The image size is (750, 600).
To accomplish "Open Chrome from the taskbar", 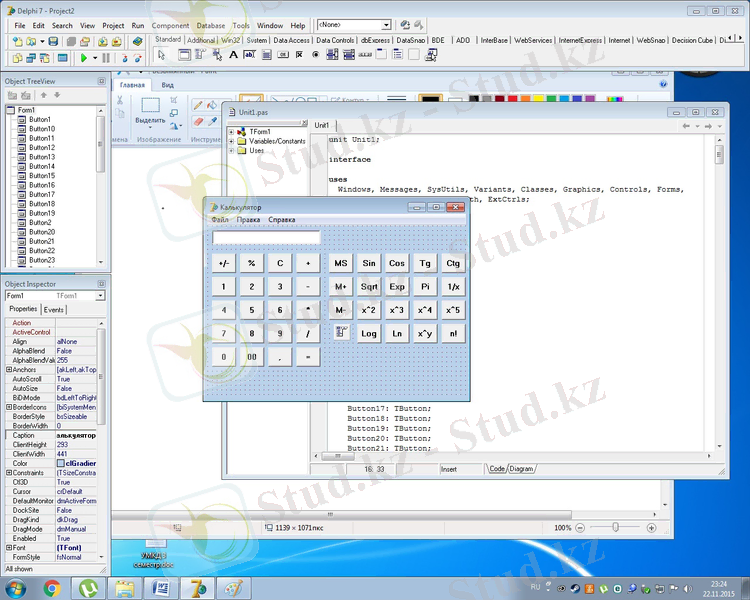I will click(x=52, y=588).
